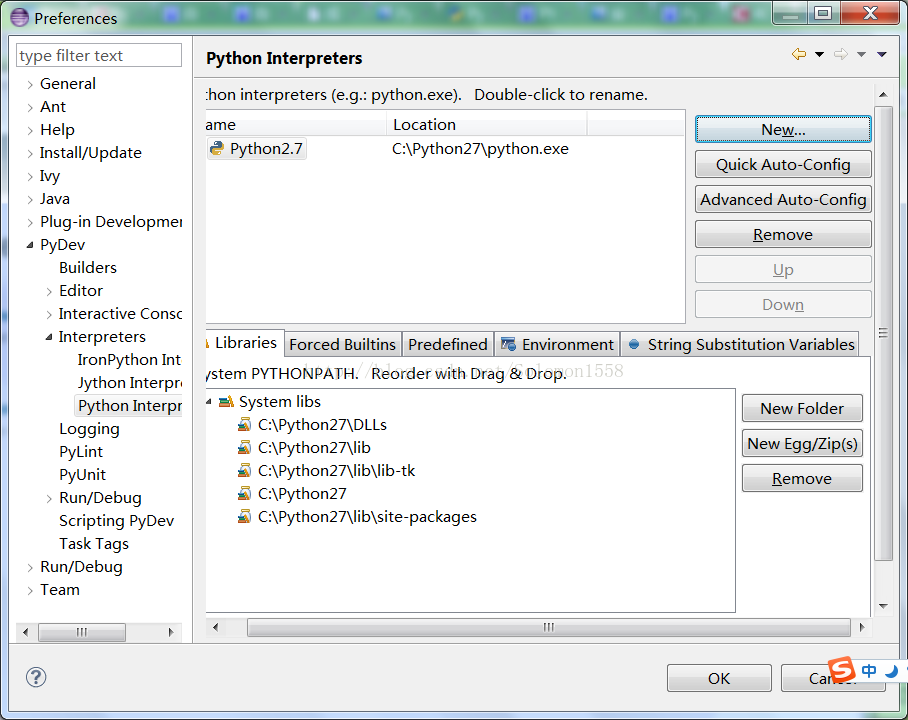The height and width of the screenshot is (720, 908).
Task: Click the library icon beside site-packages path
Action: point(244,517)
